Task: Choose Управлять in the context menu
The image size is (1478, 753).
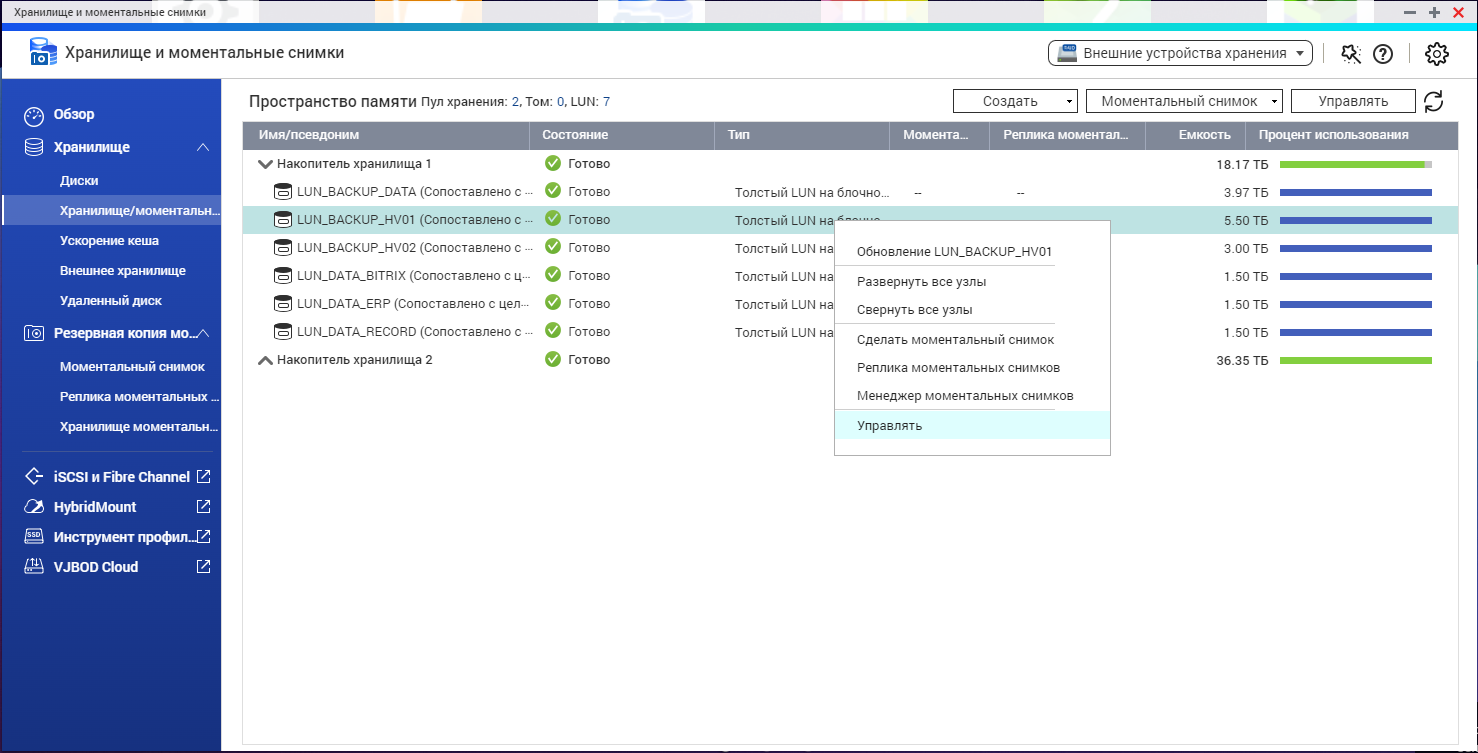Action: (x=972, y=426)
